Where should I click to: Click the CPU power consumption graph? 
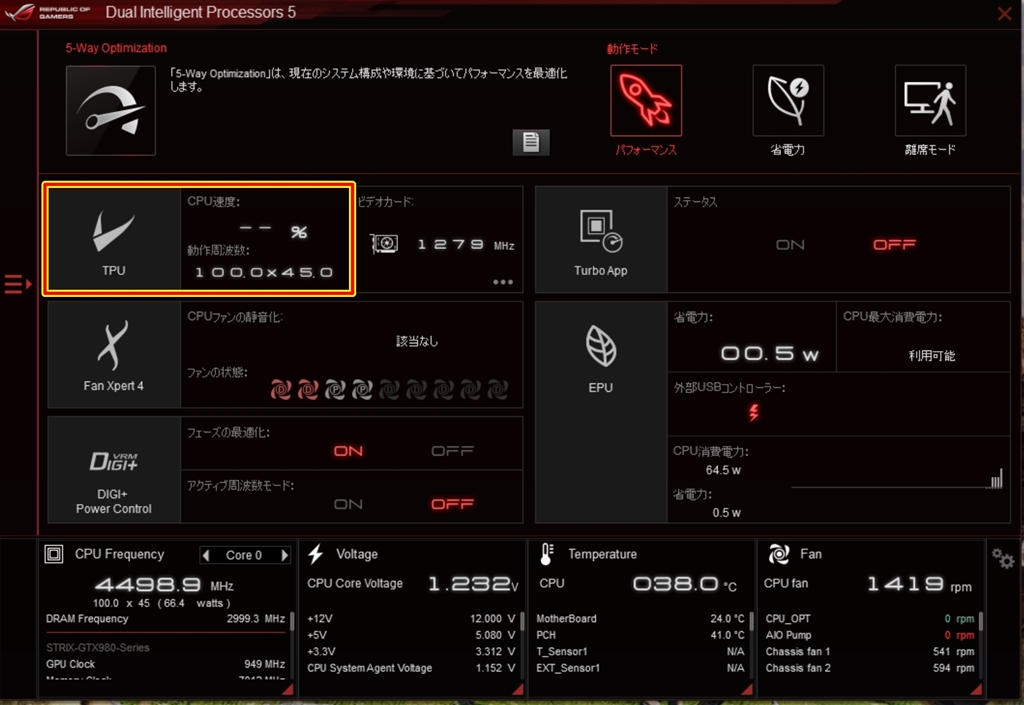click(897, 478)
